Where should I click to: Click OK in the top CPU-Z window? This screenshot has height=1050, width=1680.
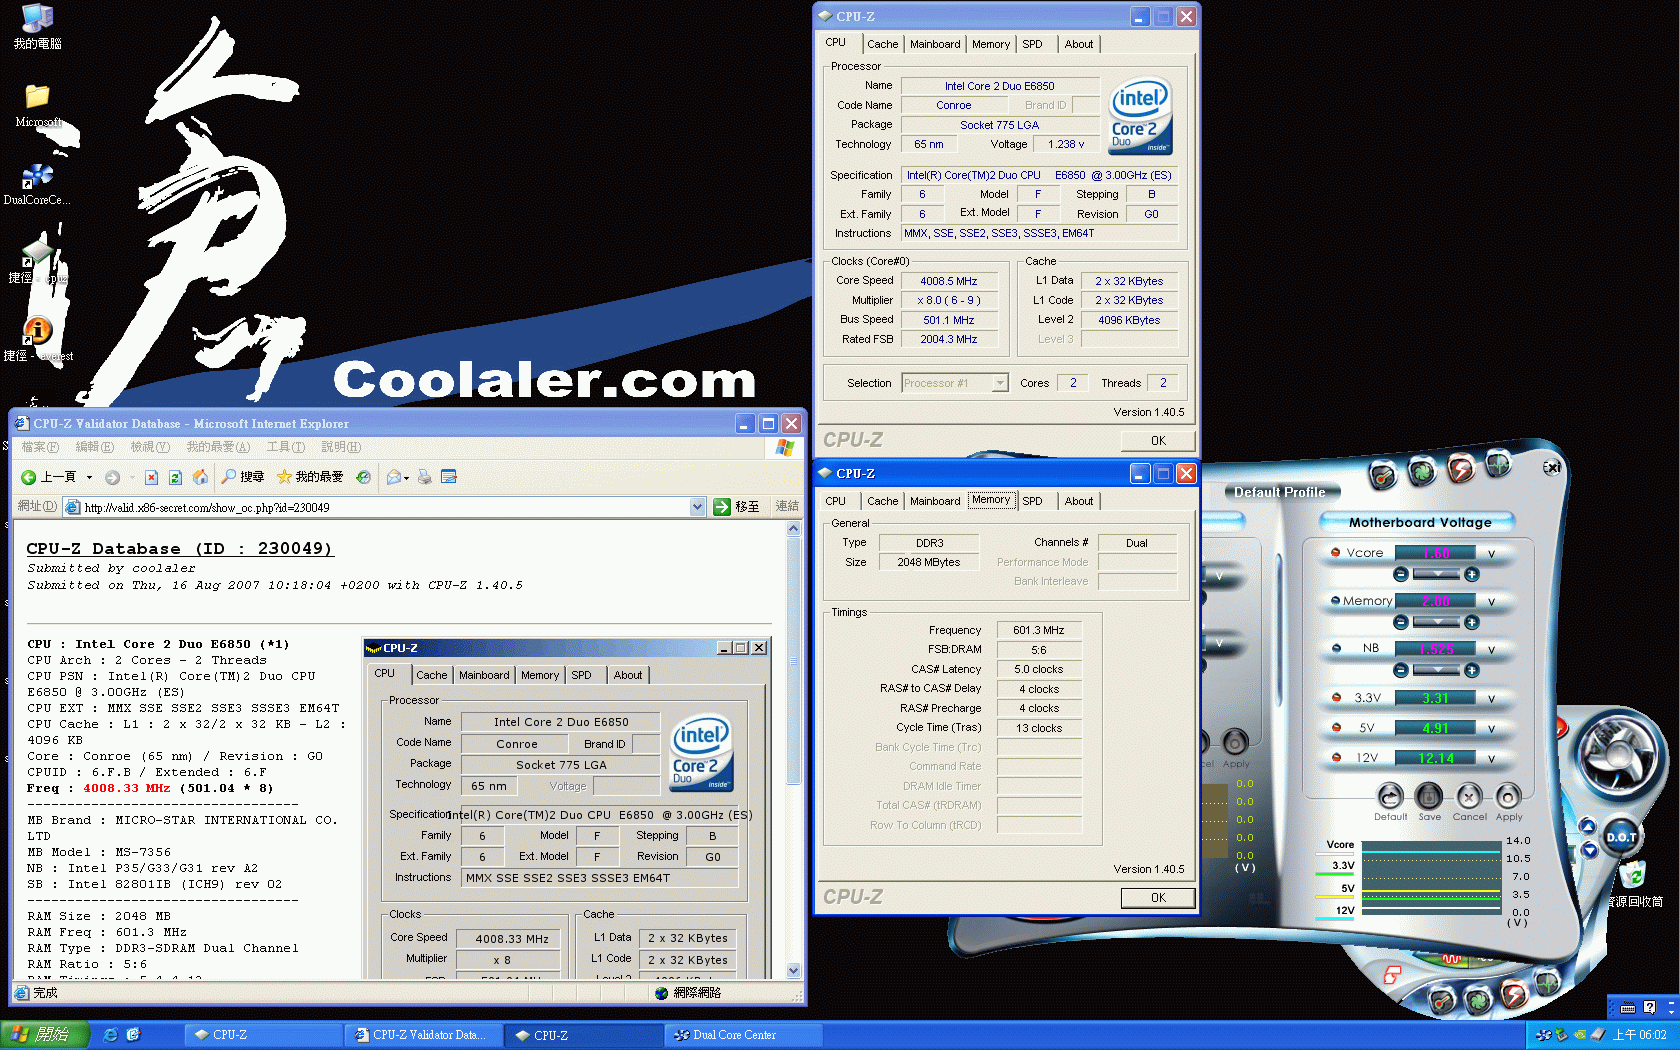point(1158,441)
